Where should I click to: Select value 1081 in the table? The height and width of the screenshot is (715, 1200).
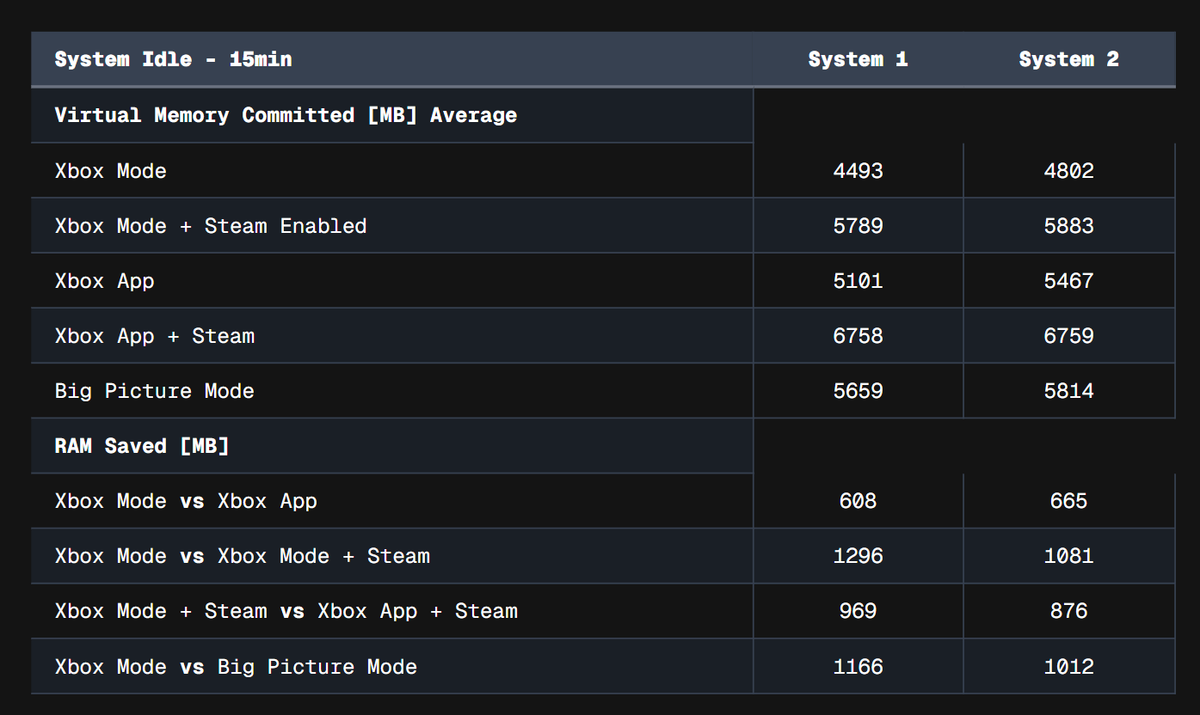[x=1069, y=556]
